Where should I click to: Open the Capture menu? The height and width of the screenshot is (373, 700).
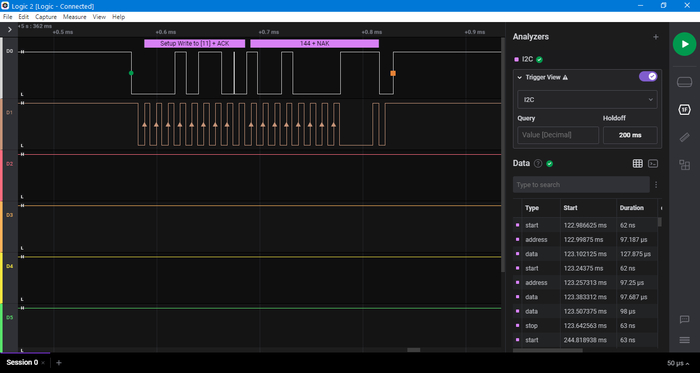[46, 17]
